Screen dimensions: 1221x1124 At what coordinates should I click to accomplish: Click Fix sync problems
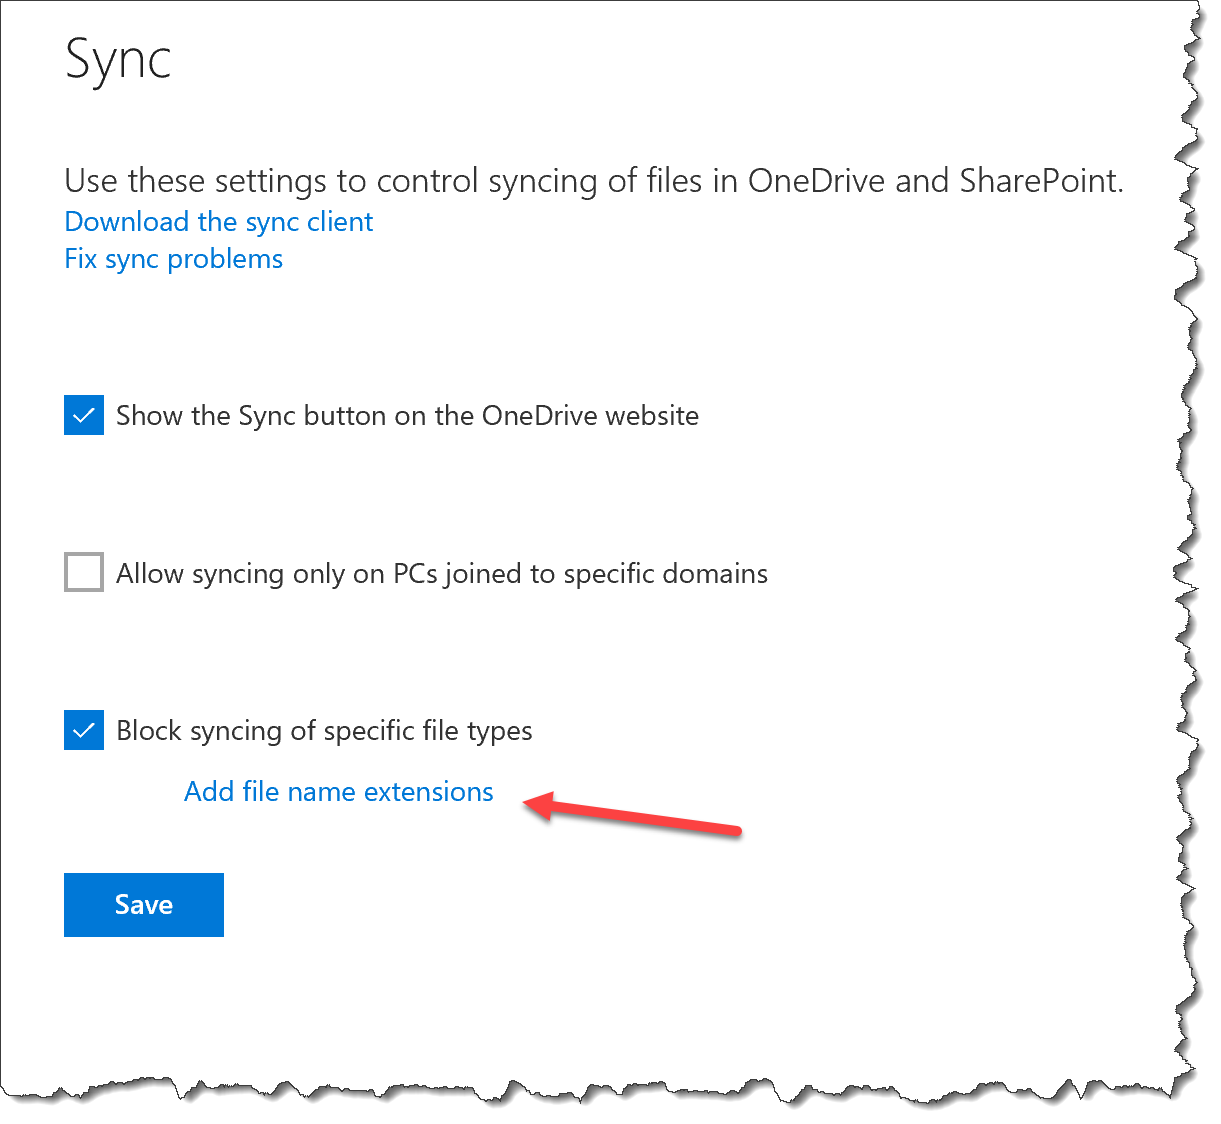click(x=173, y=258)
